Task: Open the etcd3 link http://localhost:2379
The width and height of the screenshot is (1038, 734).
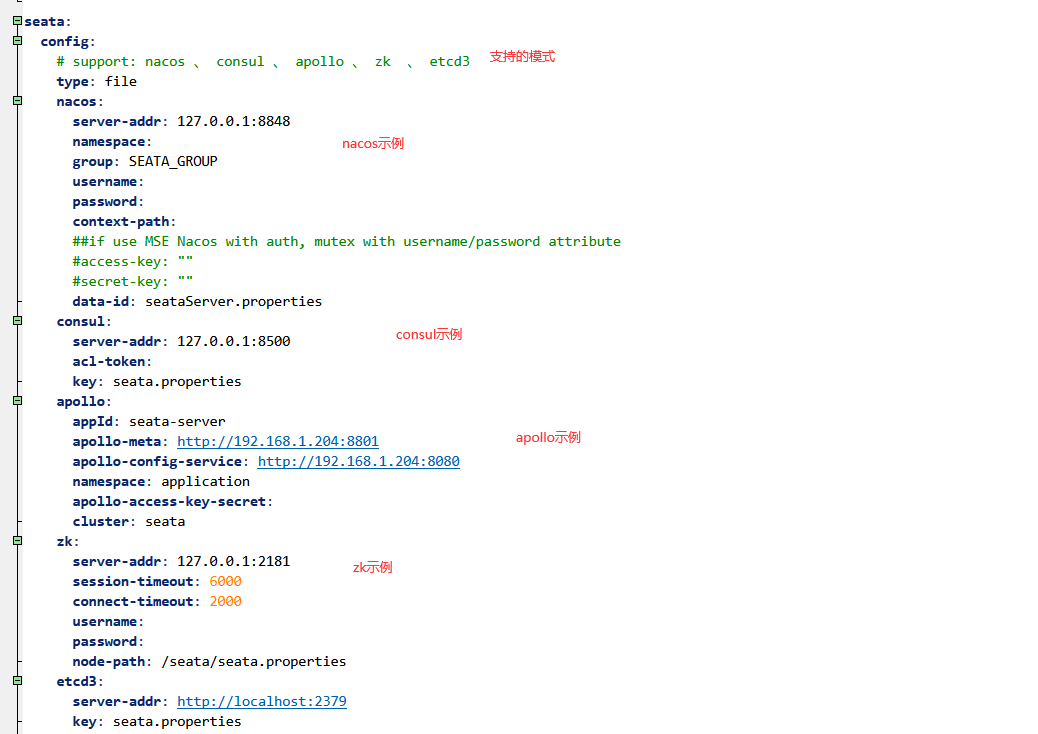Action: coord(261,702)
